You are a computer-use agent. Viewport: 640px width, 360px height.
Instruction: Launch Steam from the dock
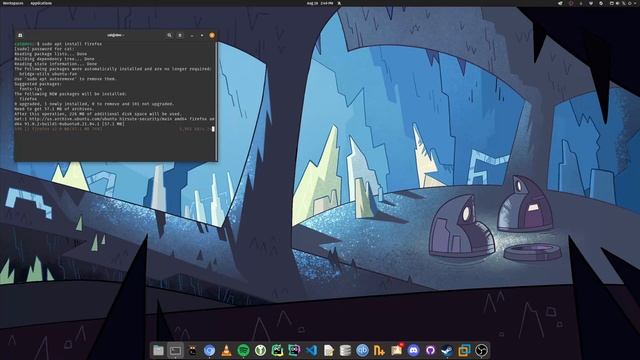tap(447, 350)
